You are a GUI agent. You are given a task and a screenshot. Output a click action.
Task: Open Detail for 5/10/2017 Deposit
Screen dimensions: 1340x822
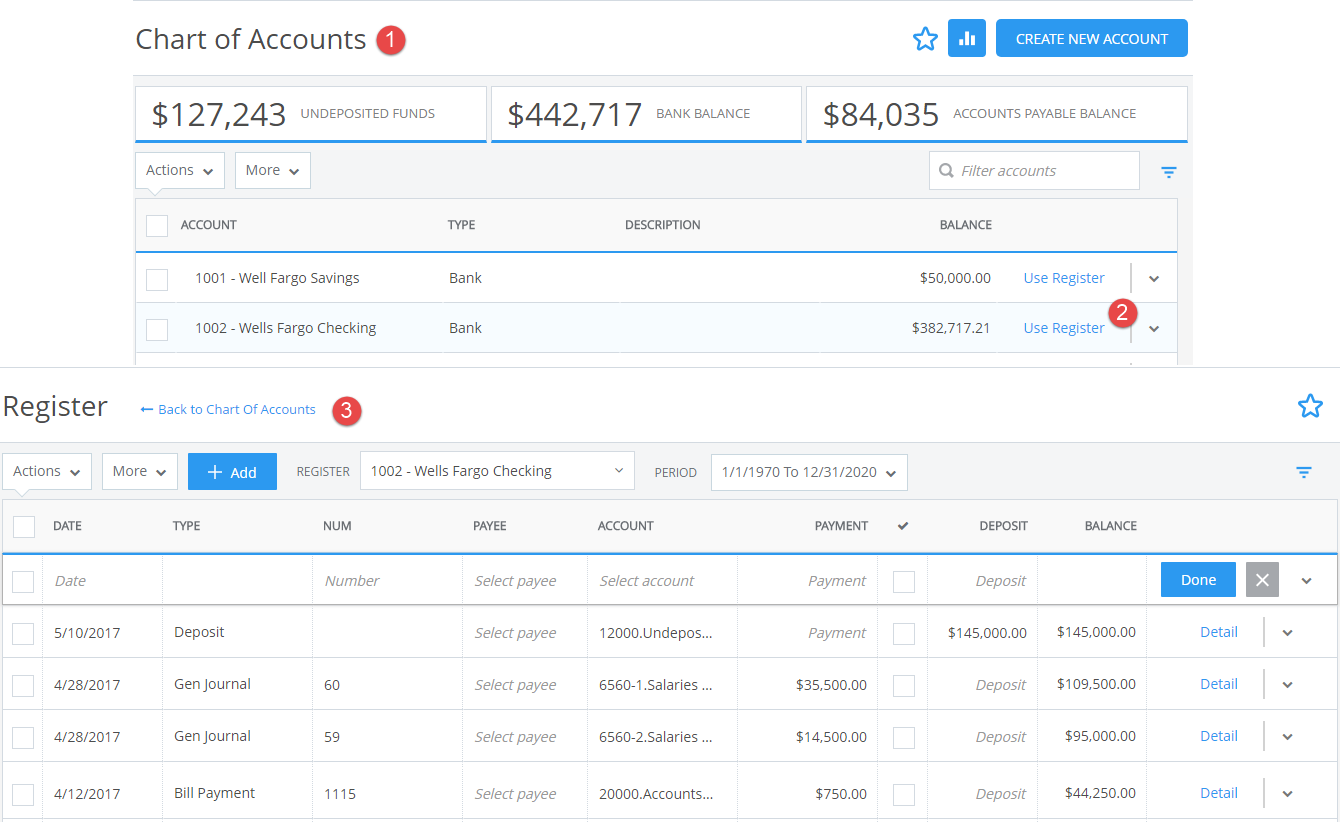pyautogui.click(x=1219, y=632)
